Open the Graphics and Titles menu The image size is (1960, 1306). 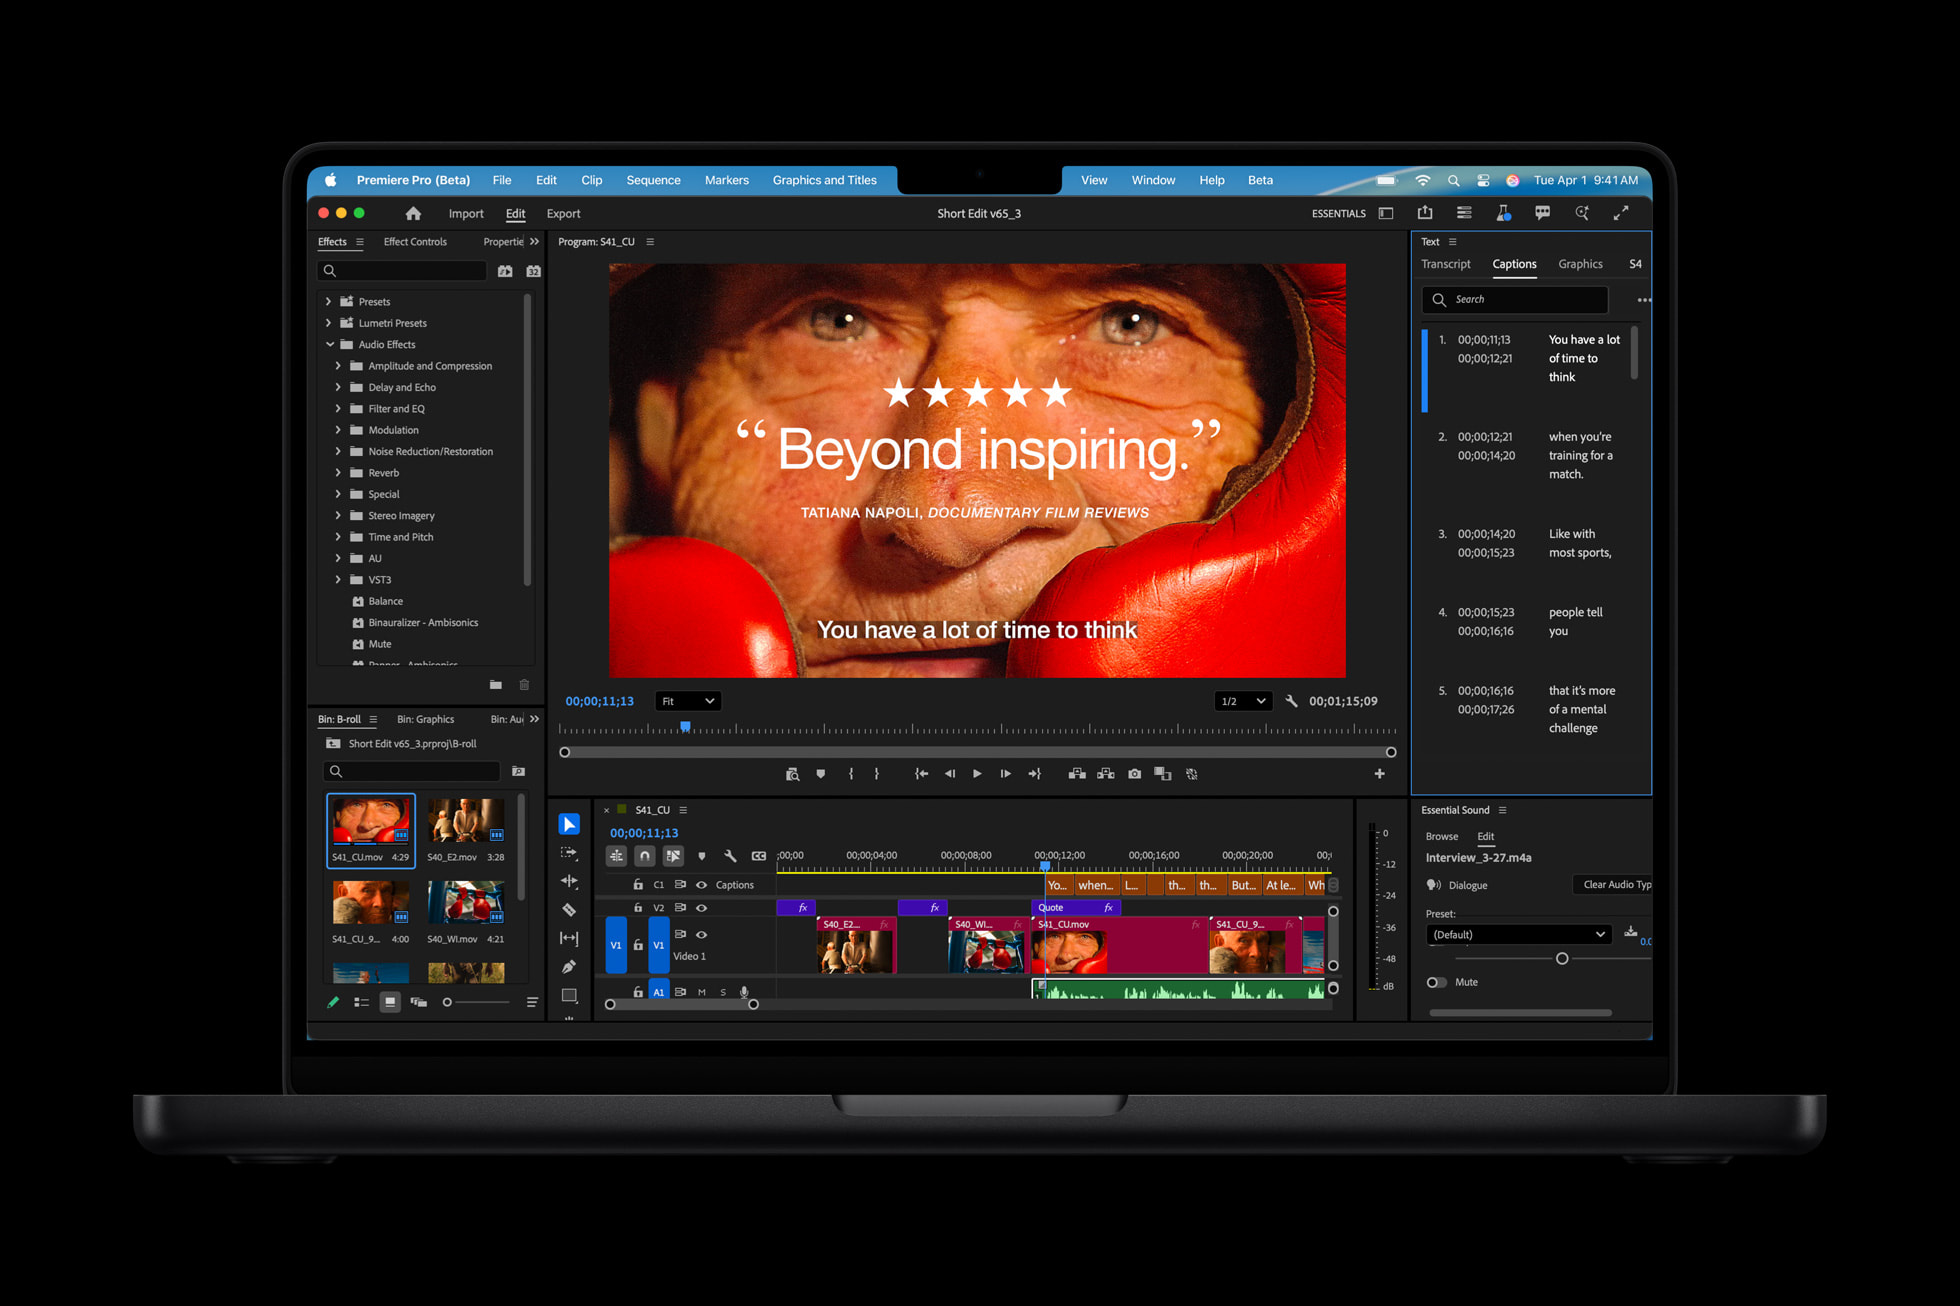(825, 180)
